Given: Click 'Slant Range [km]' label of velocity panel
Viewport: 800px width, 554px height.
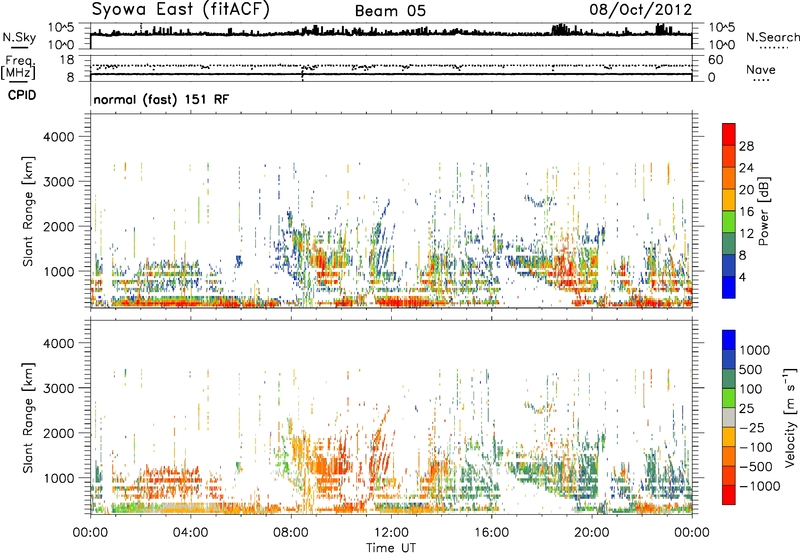Looking at the screenshot, I should [28, 418].
